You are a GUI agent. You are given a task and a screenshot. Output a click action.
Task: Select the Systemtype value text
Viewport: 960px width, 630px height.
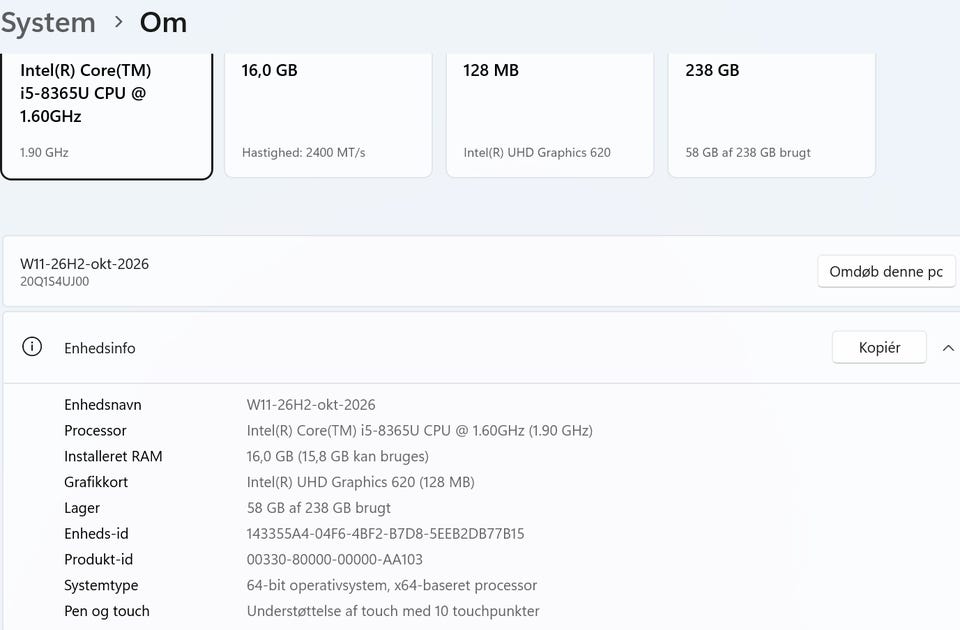click(392, 585)
